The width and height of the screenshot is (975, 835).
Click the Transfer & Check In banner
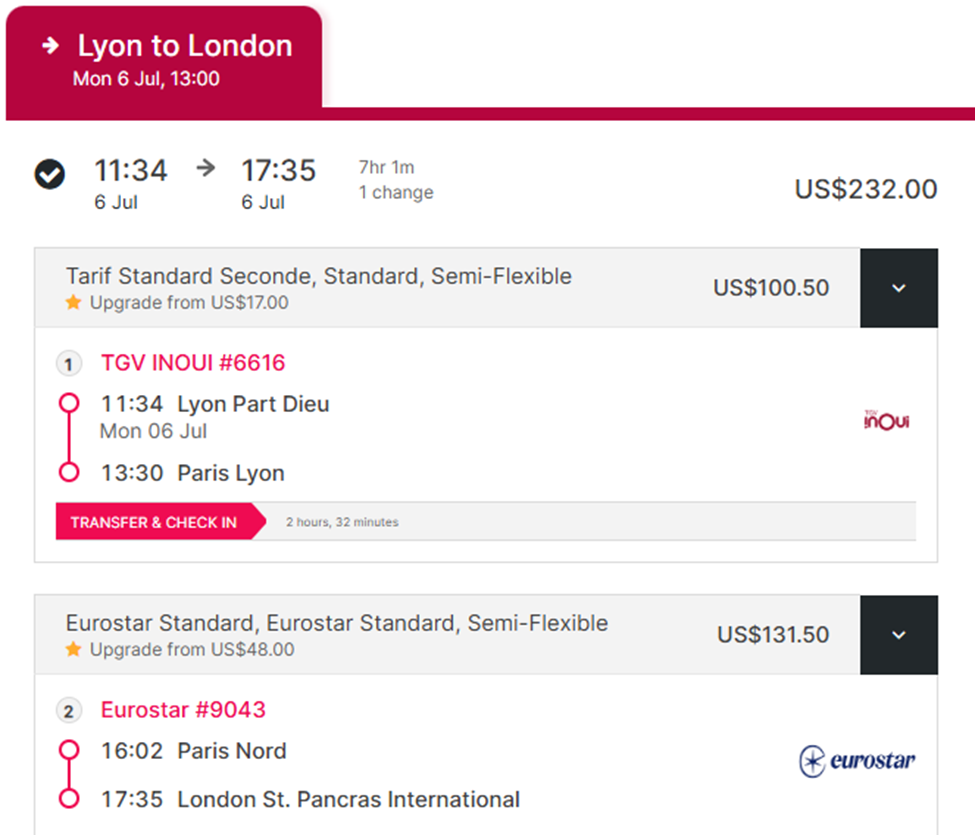tap(154, 522)
